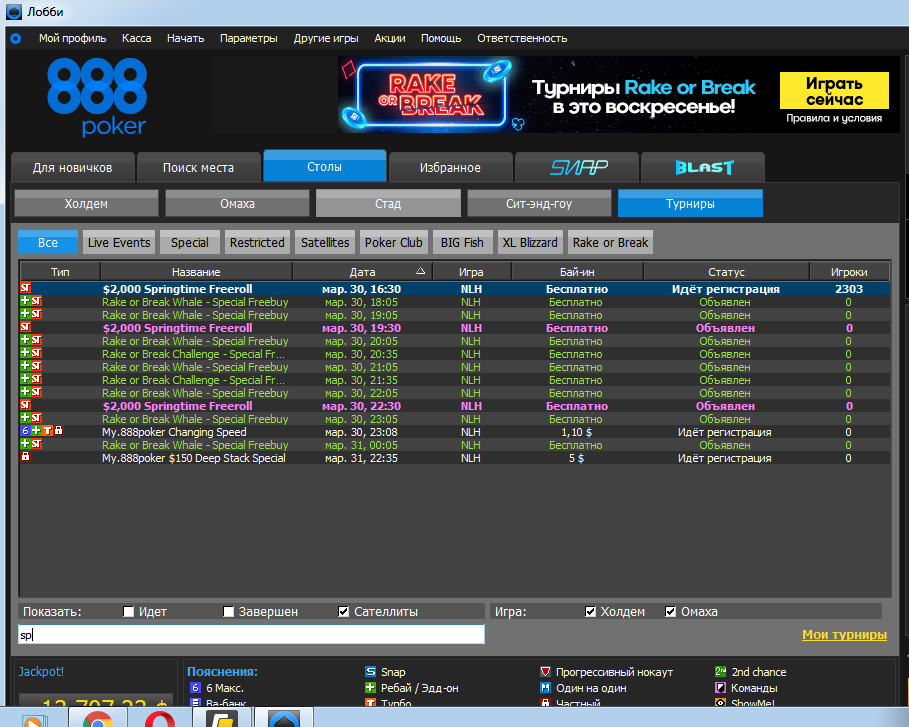Image resolution: width=909 pixels, height=727 pixels.
Task: Click the Snap icon in the legend
Action: pyautogui.click(x=370, y=672)
